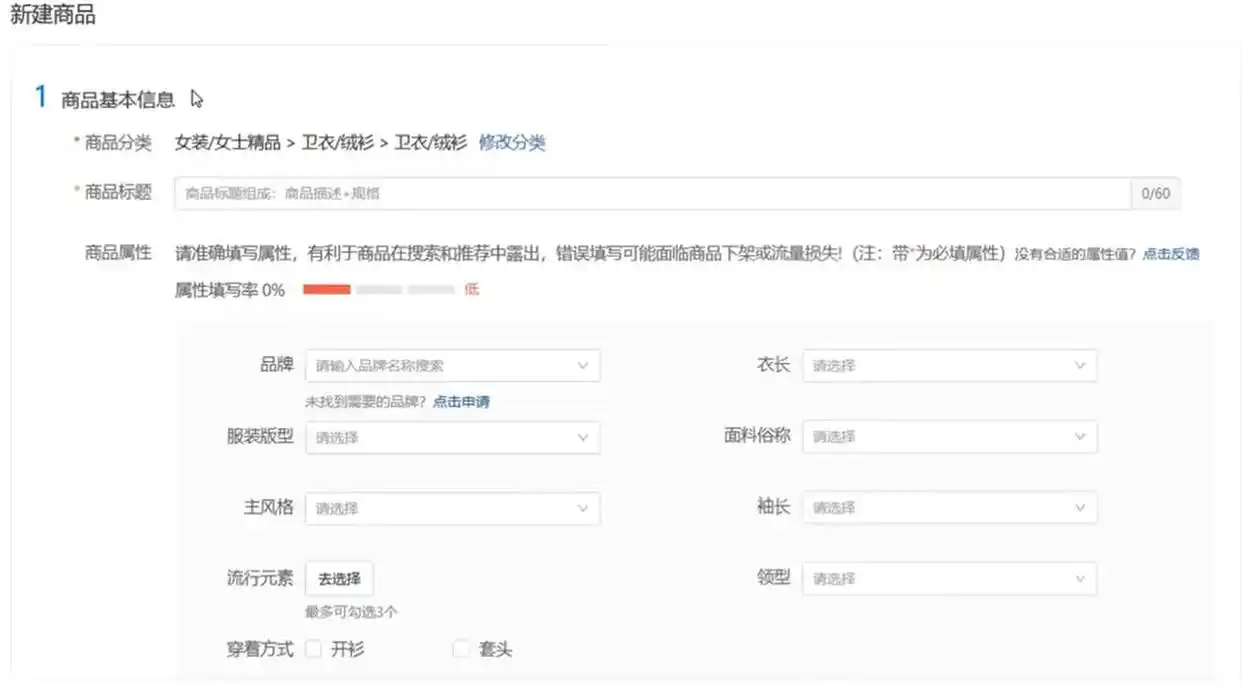Open the 点击反馈 feedback link

tap(1170, 254)
